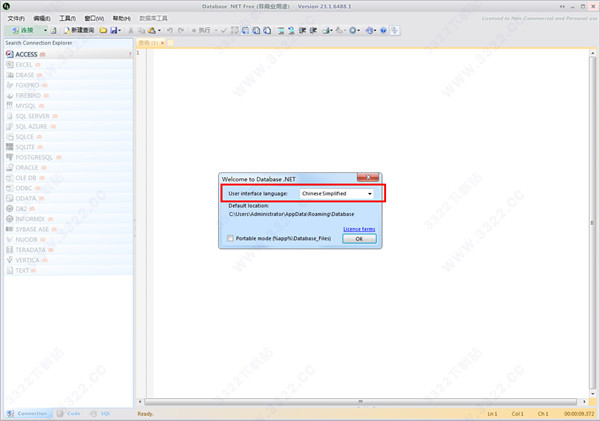Open the 文件(F) menu
The height and width of the screenshot is (421, 600).
16,18
